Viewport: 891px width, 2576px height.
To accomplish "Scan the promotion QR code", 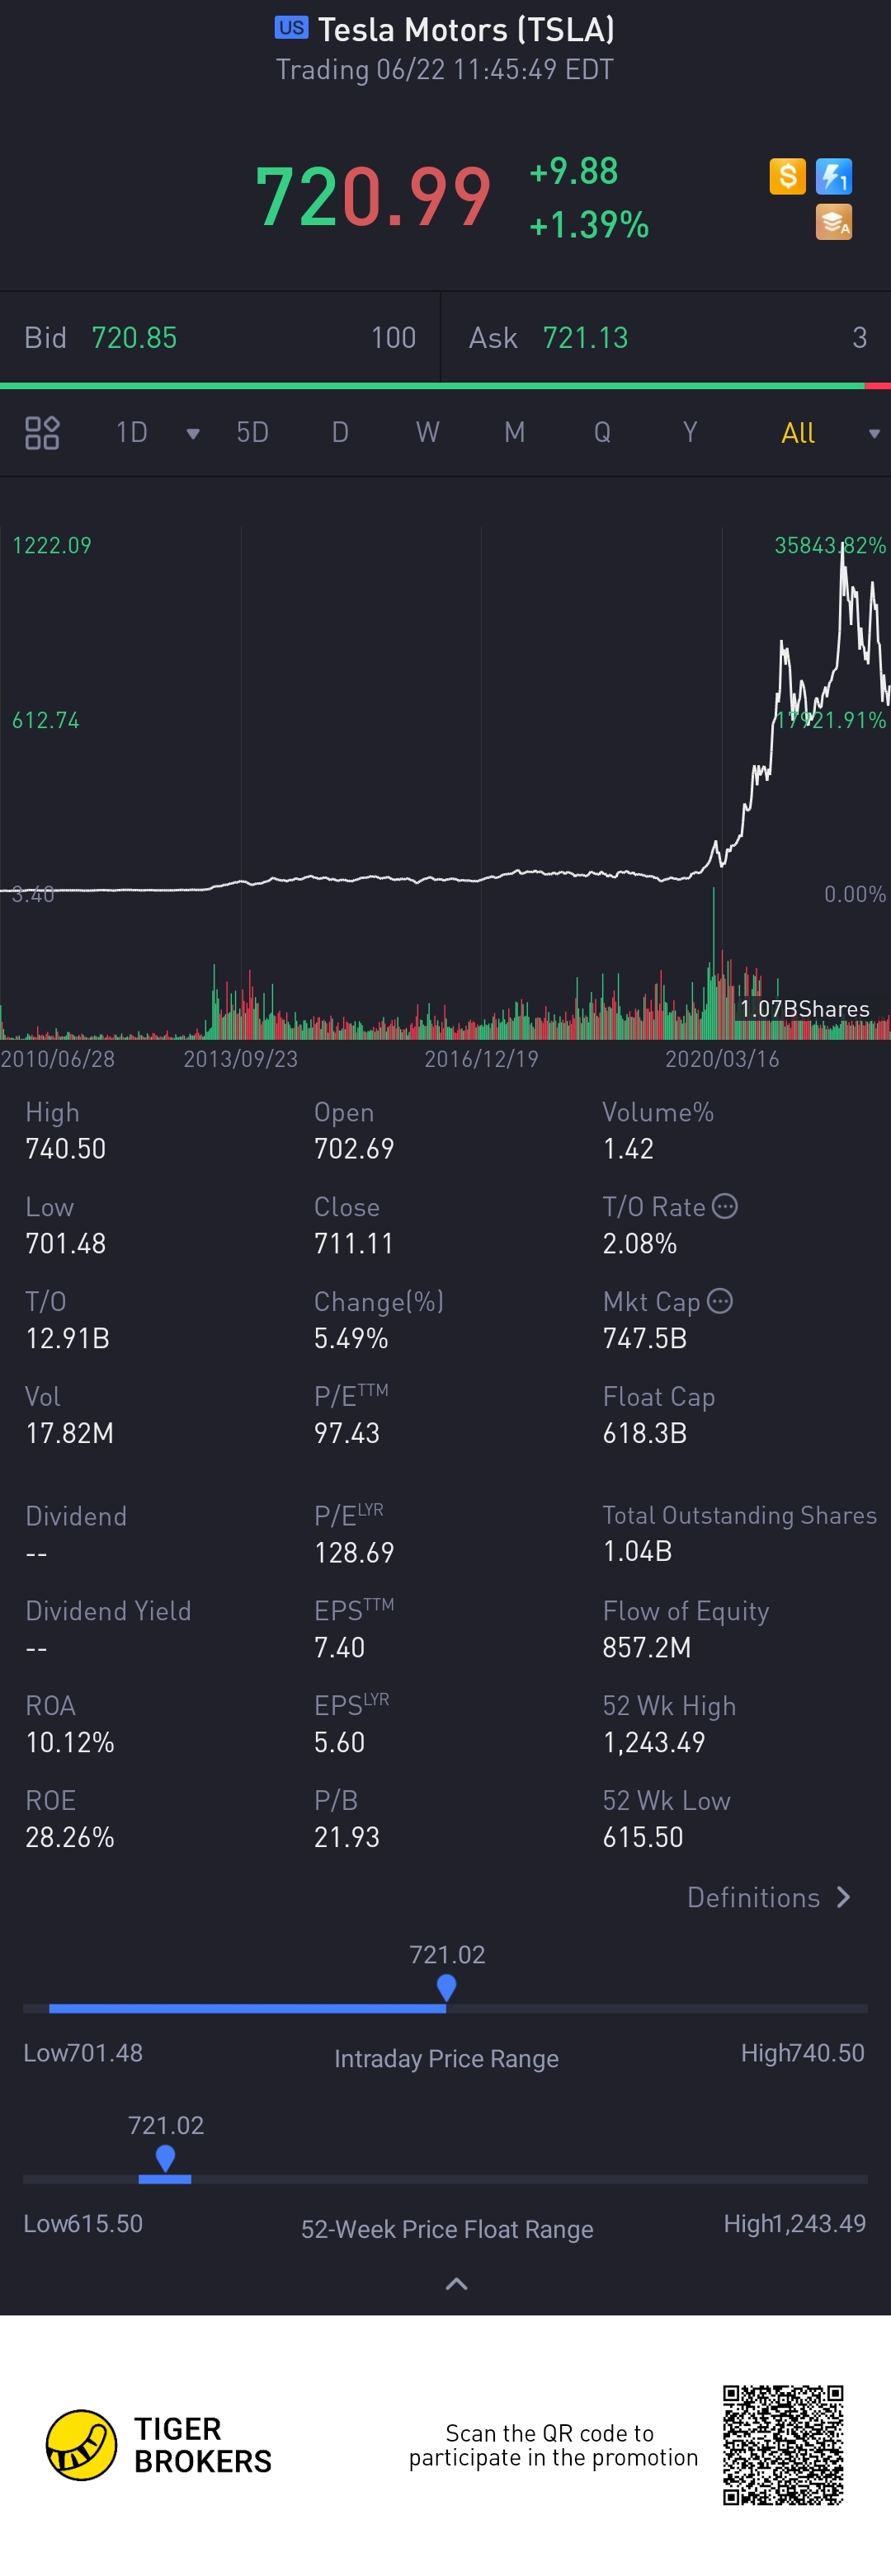I will (x=783, y=2445).
